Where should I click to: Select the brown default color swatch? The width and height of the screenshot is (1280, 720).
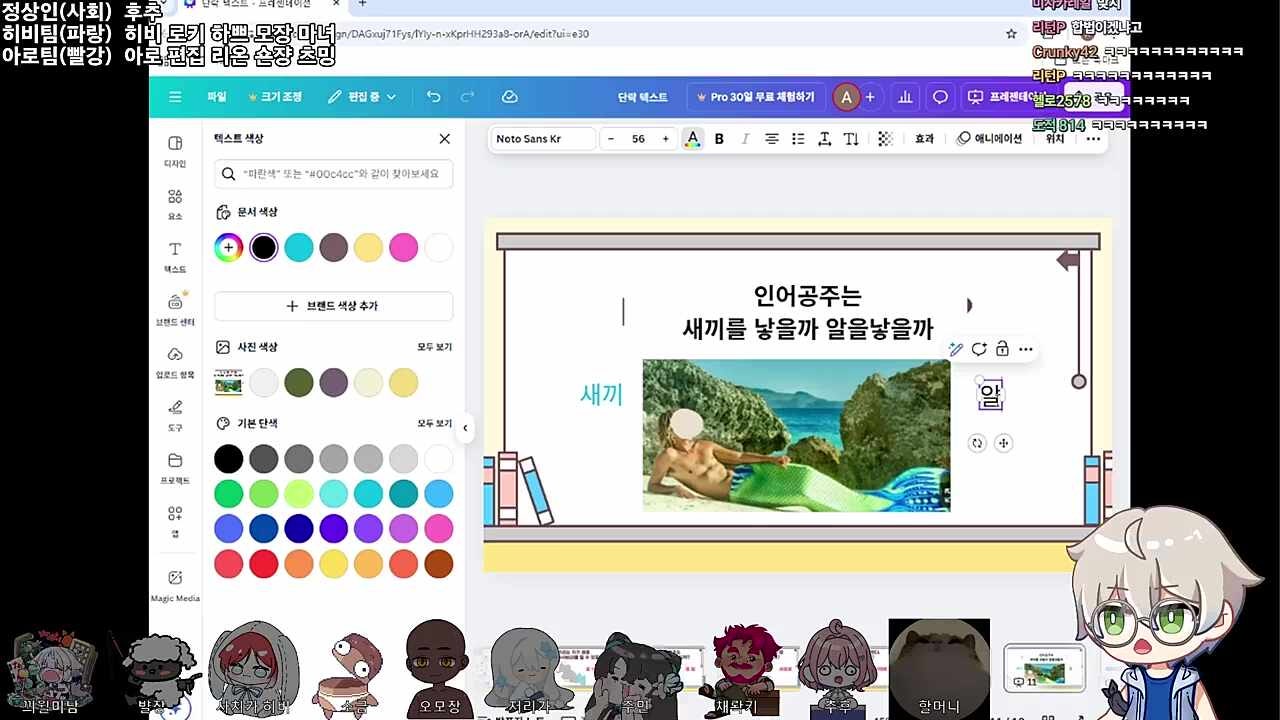[439, 564]
